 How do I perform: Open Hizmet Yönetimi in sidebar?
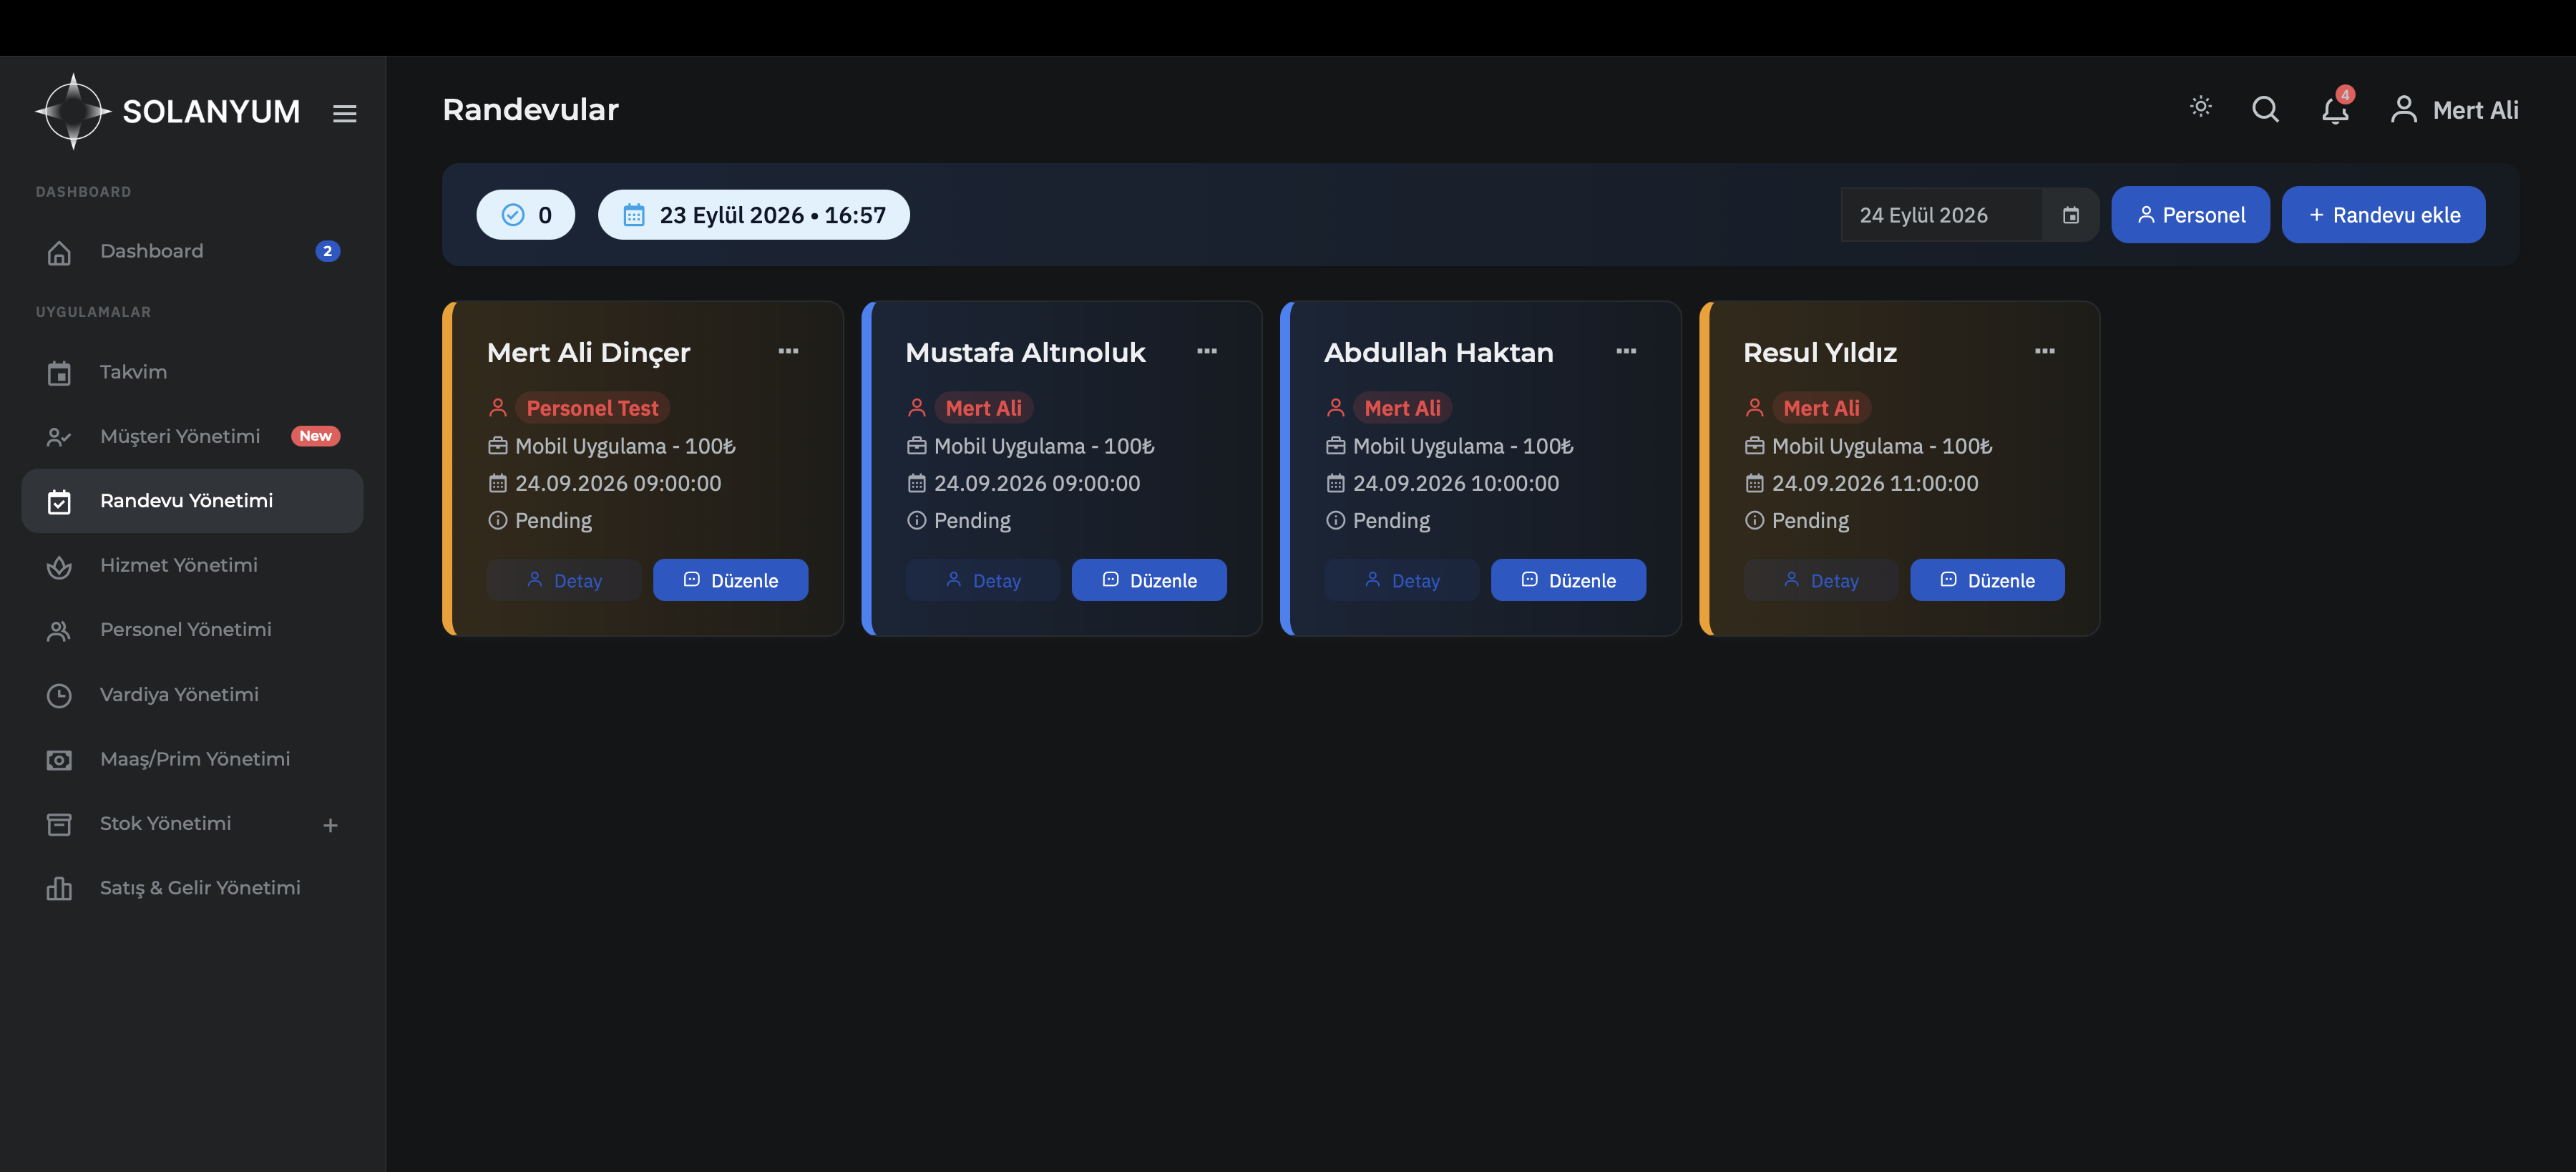[x=192, y=566]
